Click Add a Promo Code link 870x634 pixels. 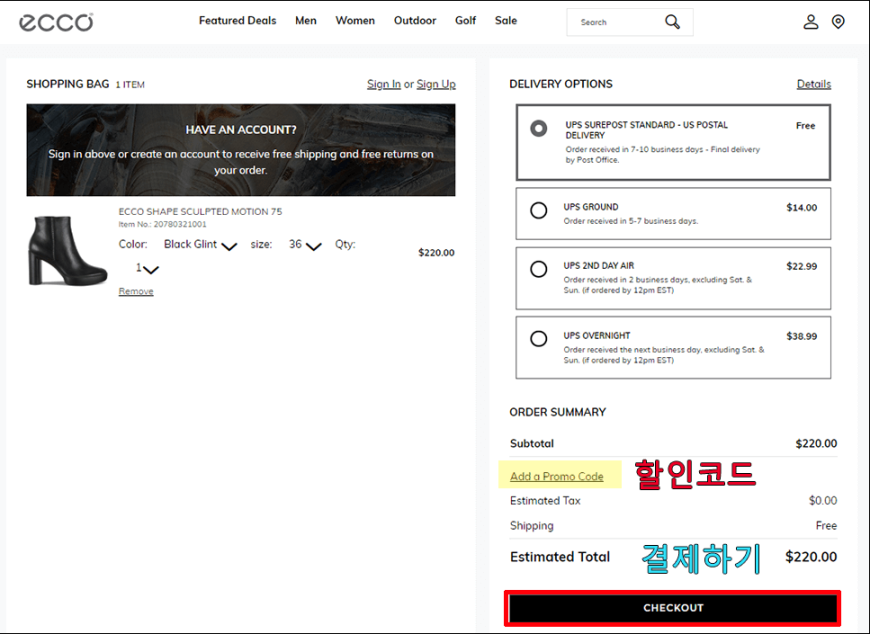point(557,476)
